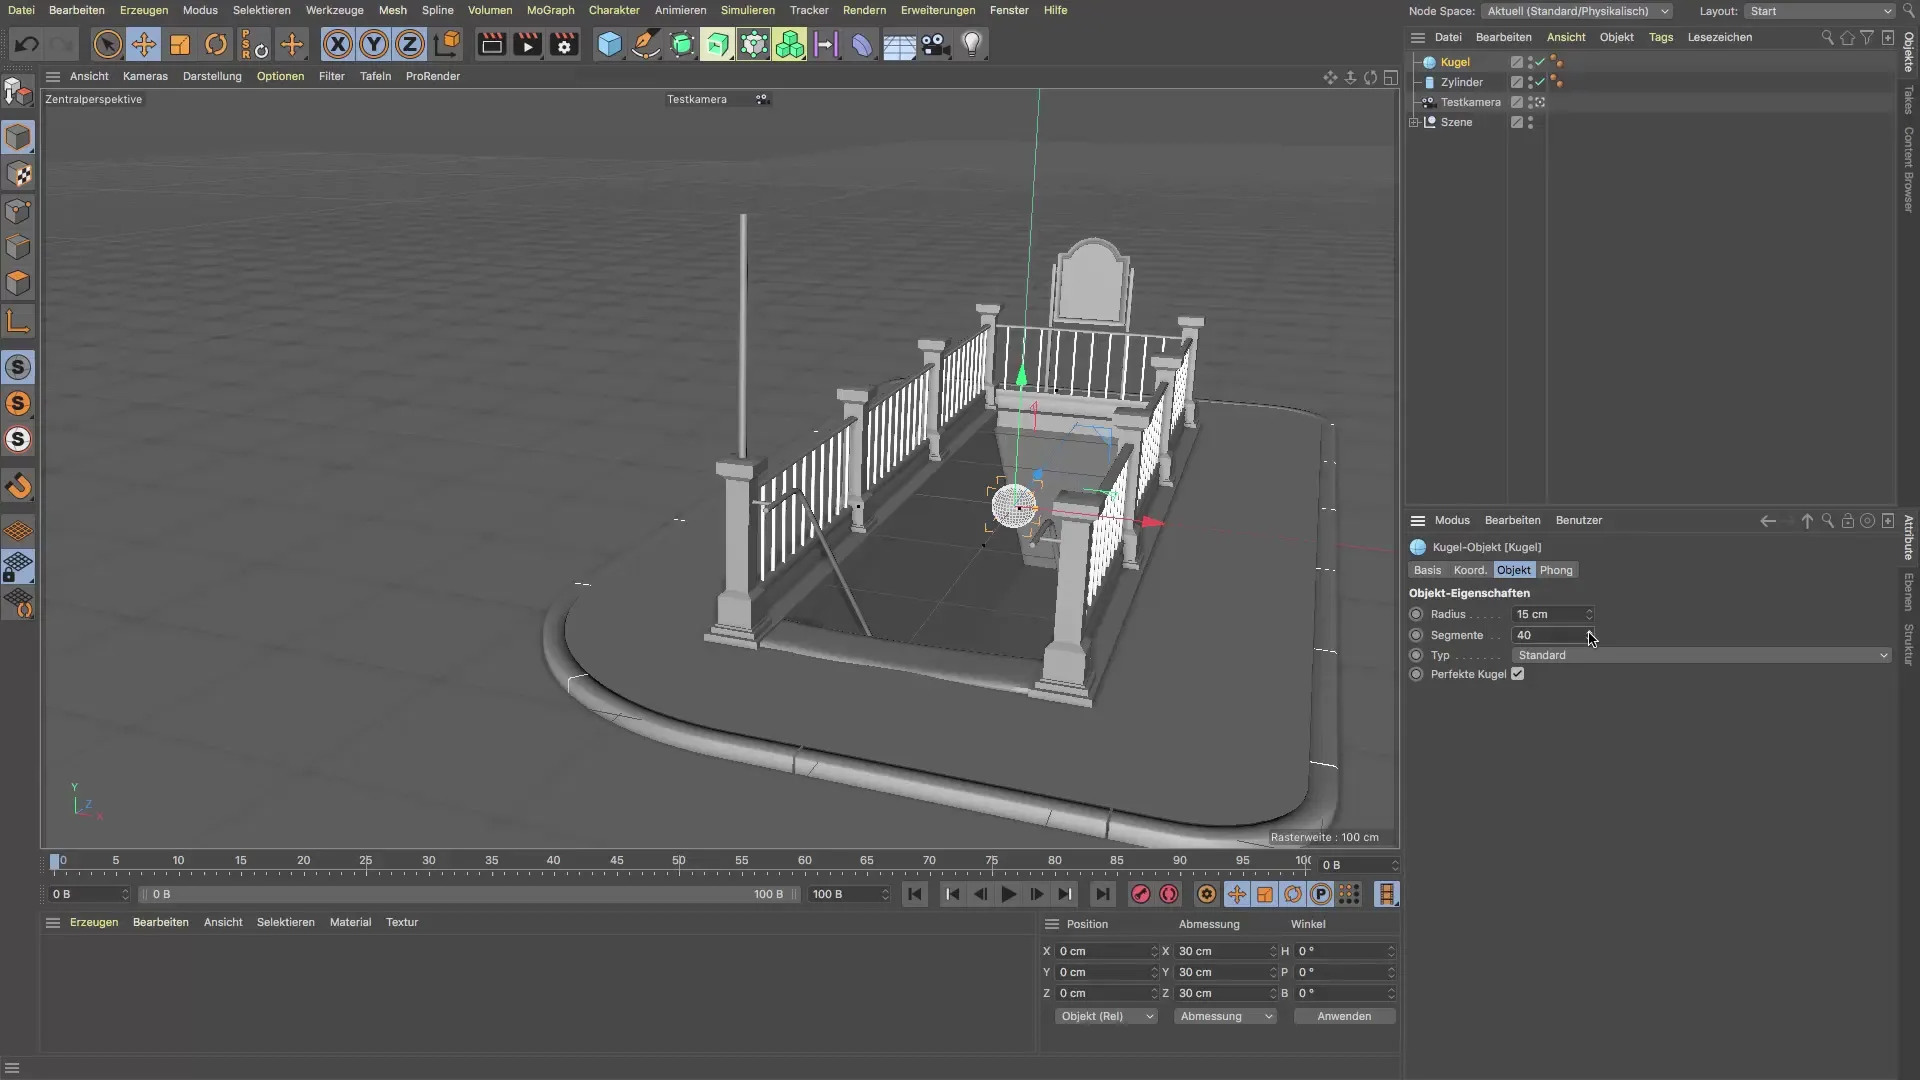The height and width of the screenshot is (1080, 1920).
Task: Open the MoGraph menu
Action: (550, 10)
